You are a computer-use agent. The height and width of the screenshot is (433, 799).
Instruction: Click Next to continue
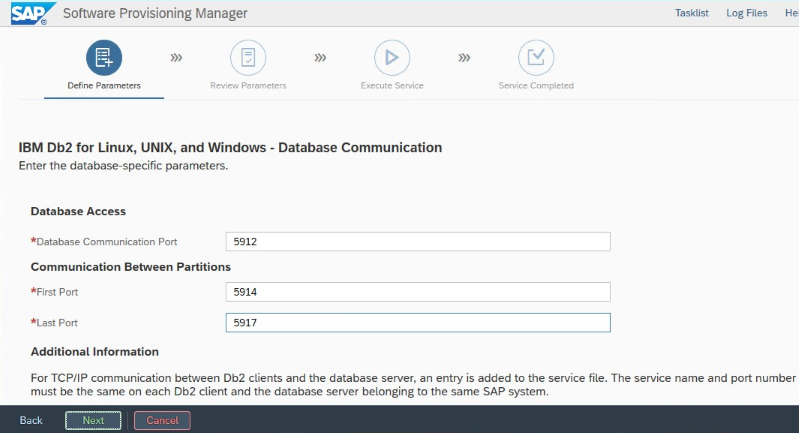[93, 420]
